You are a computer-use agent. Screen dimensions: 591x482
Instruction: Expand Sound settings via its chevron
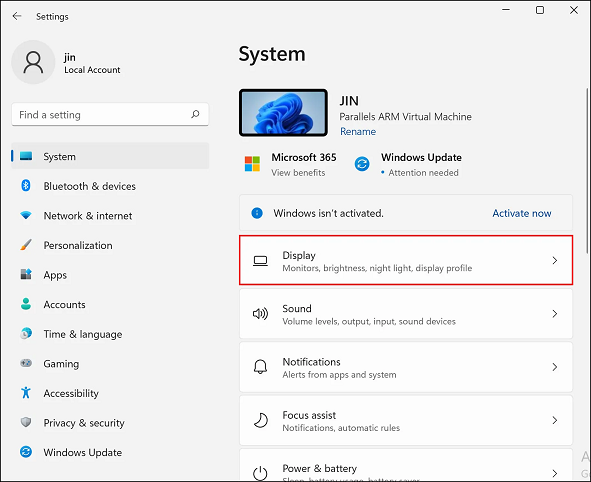point(554,314)
